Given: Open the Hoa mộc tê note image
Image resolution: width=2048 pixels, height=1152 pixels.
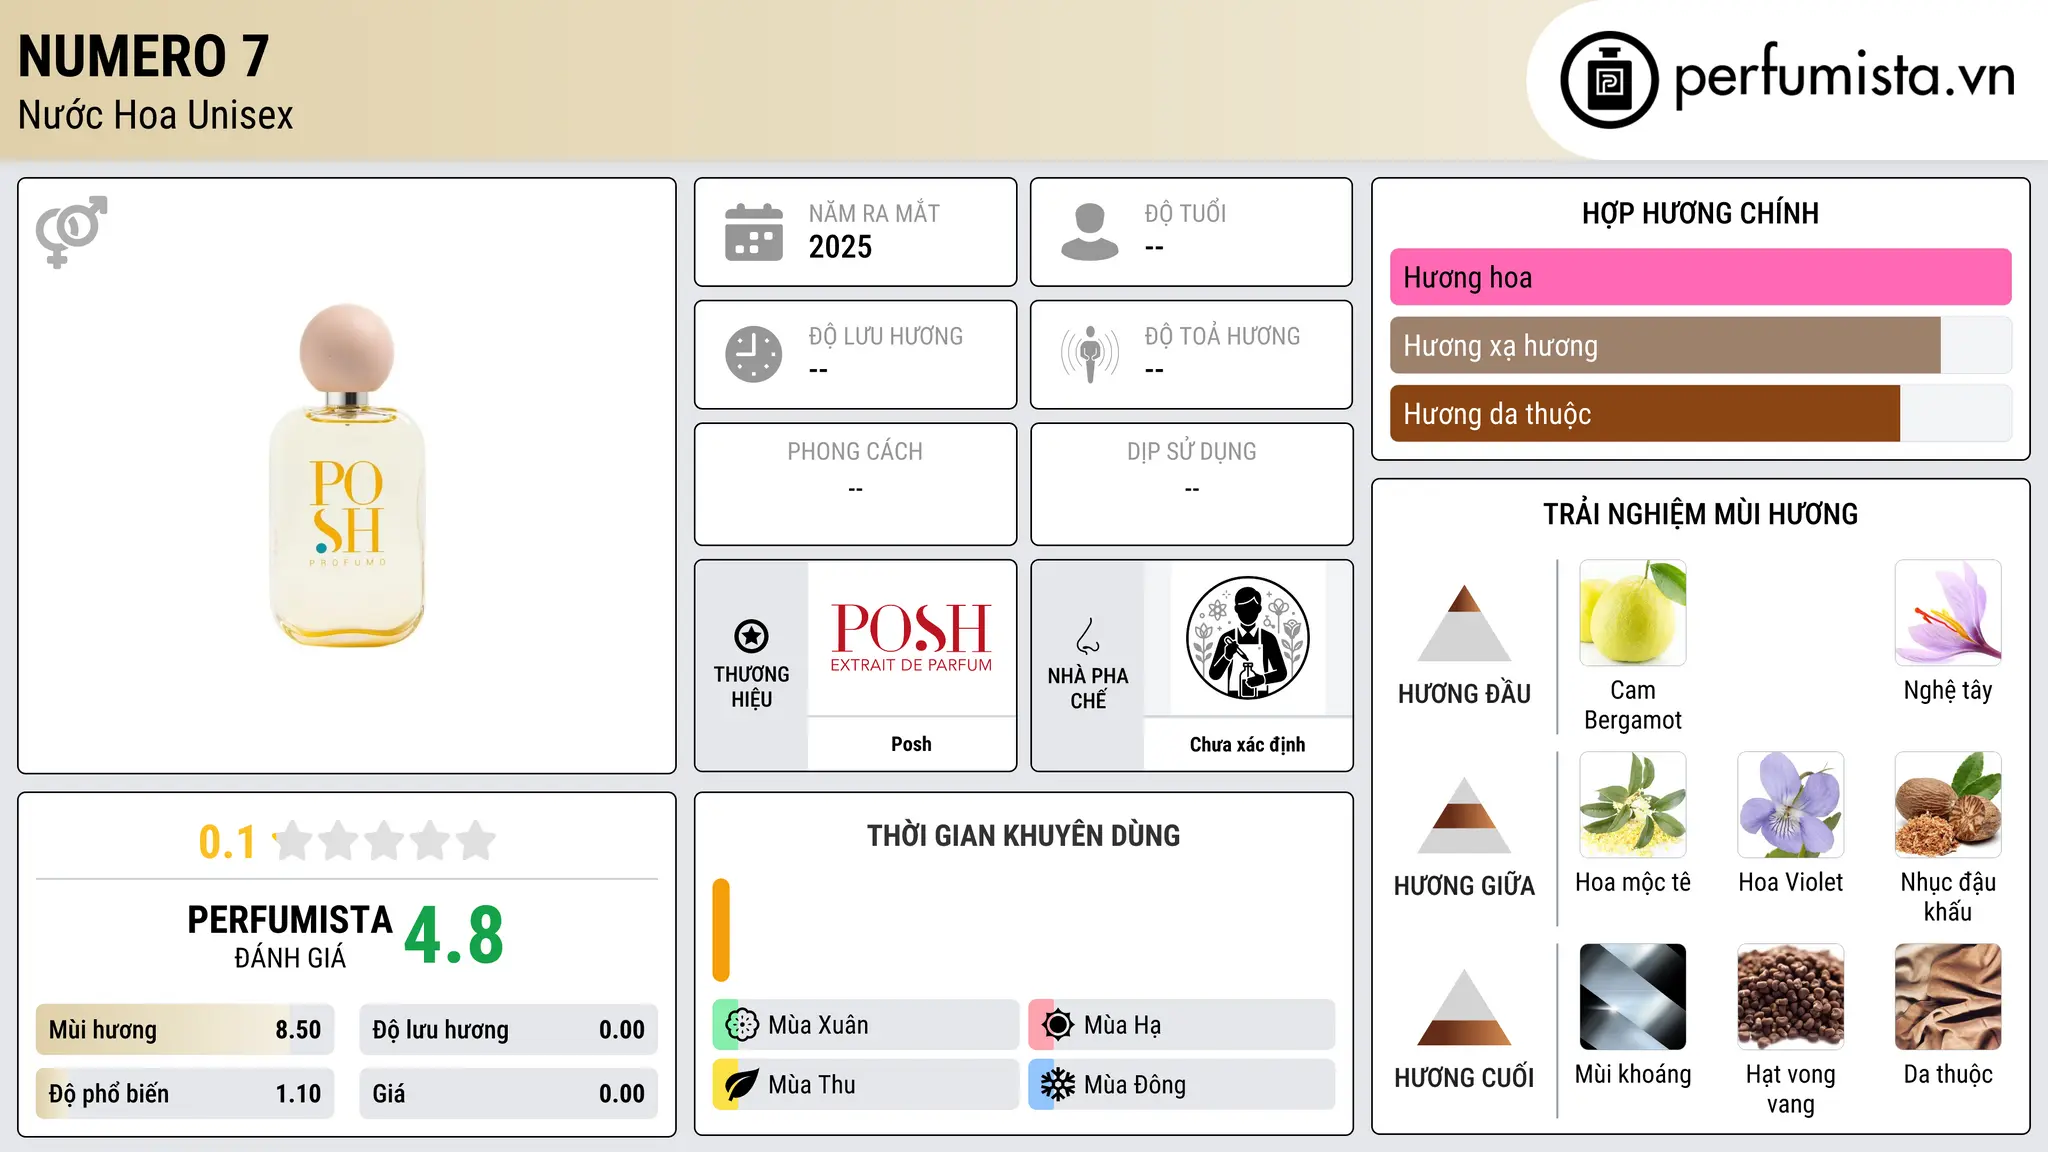Looking at the screenshot, I should tap(1633, 805).
